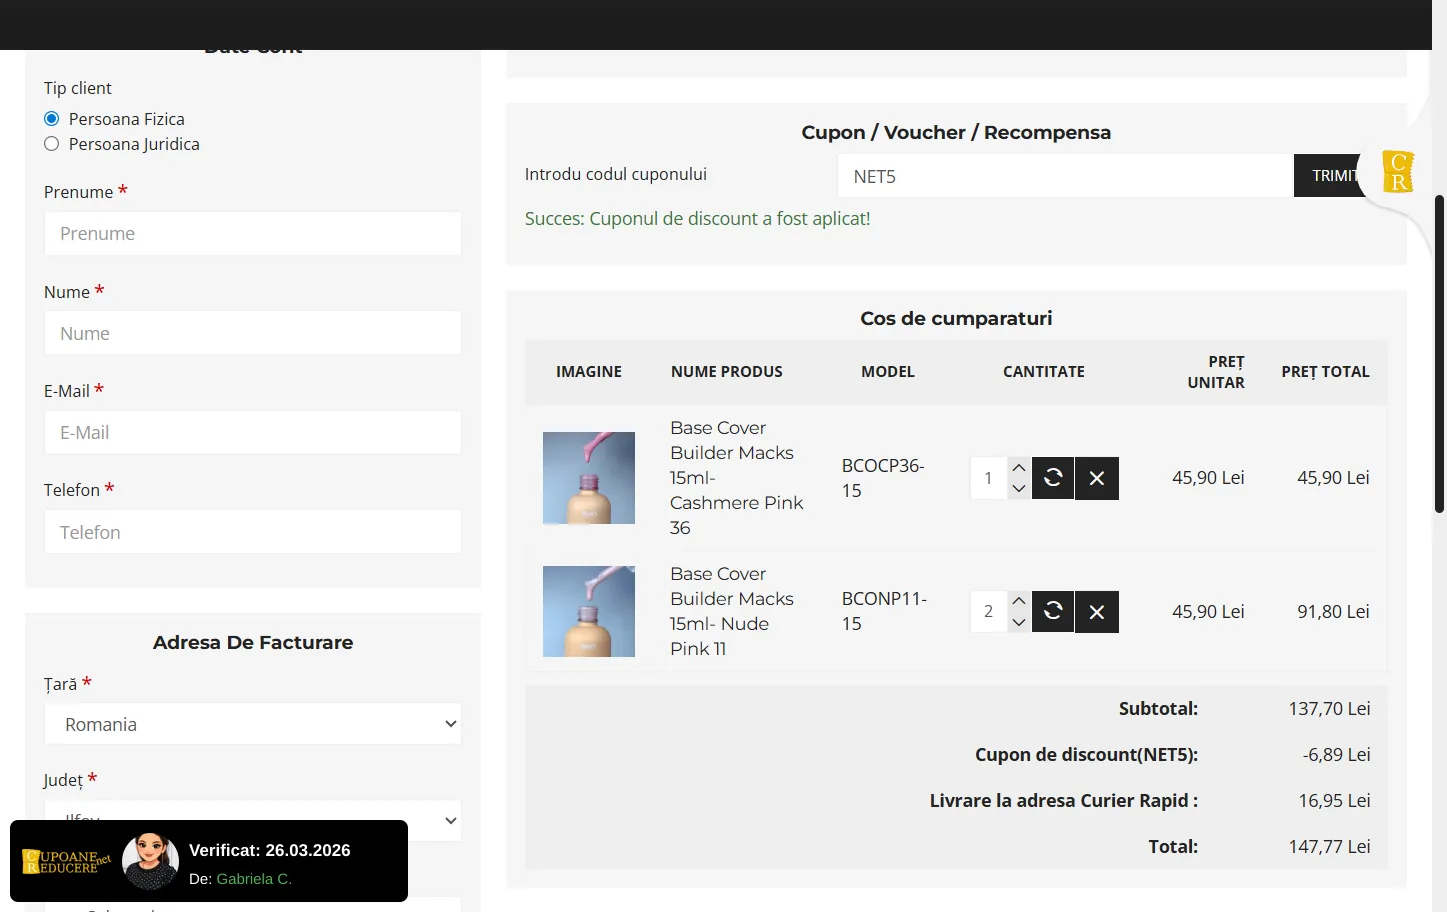Focus the coupon code input field

click(x=1065, y=176)
